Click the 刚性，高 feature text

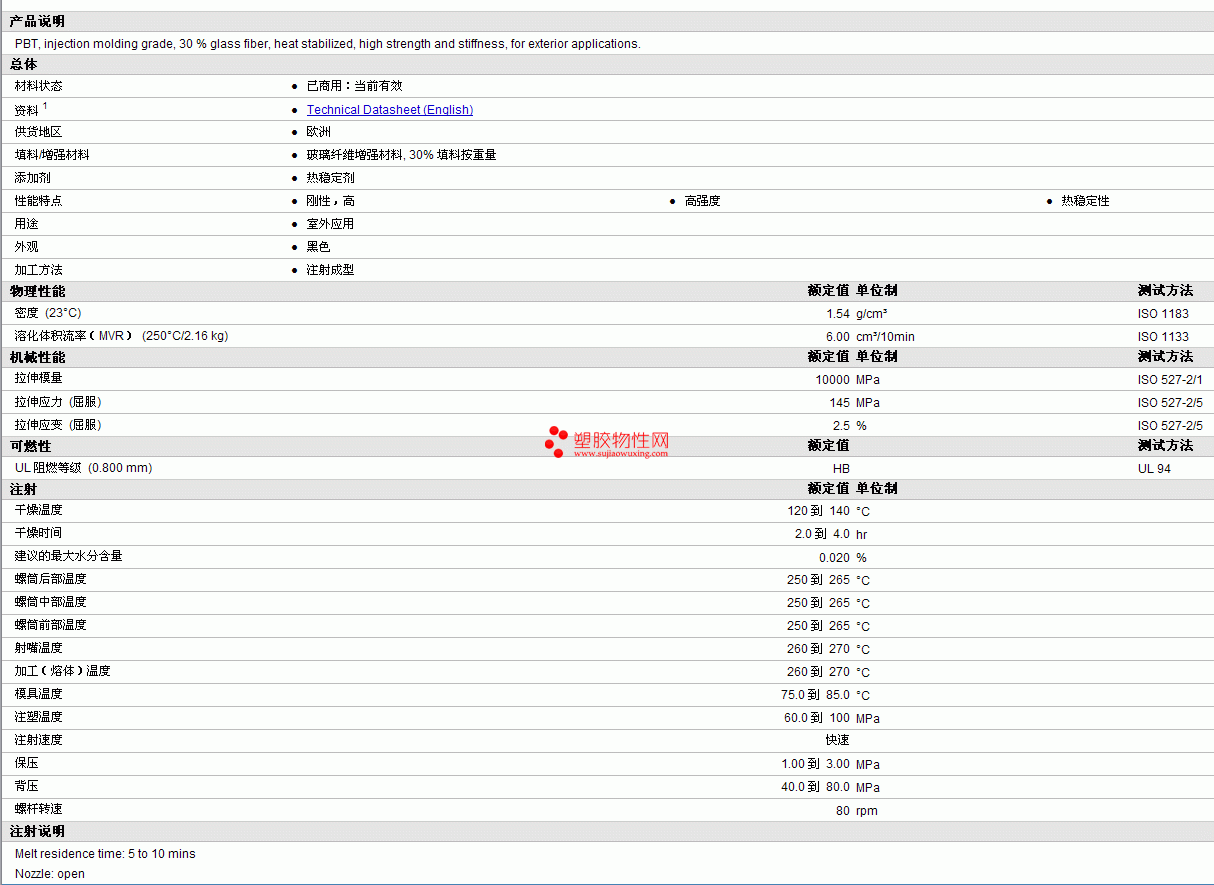coord(331,202)
